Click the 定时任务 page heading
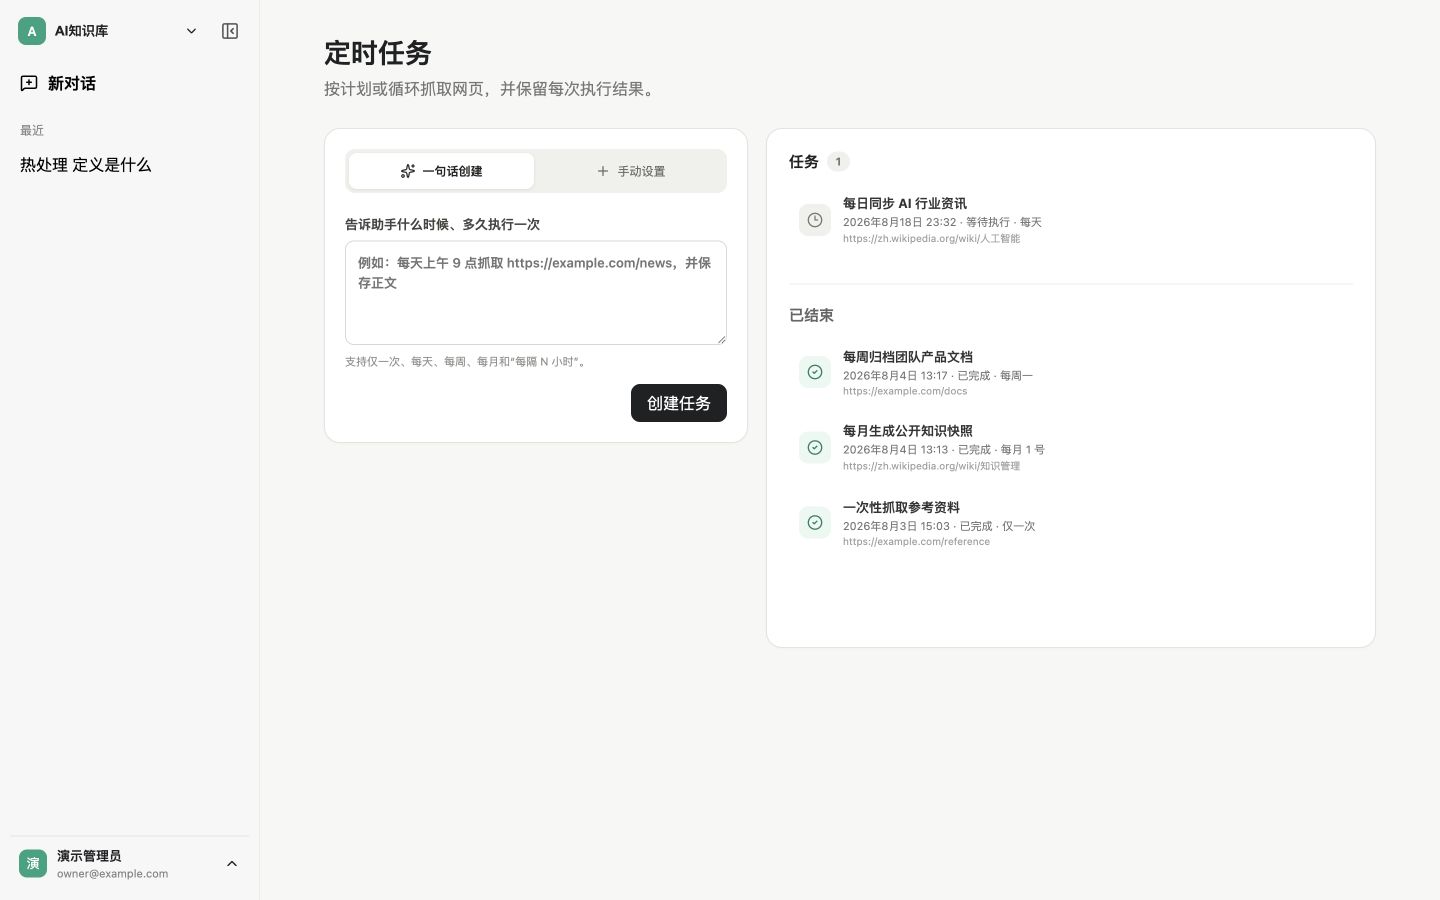This screenshot has height=900, width=1440. (x=378, y=53)
